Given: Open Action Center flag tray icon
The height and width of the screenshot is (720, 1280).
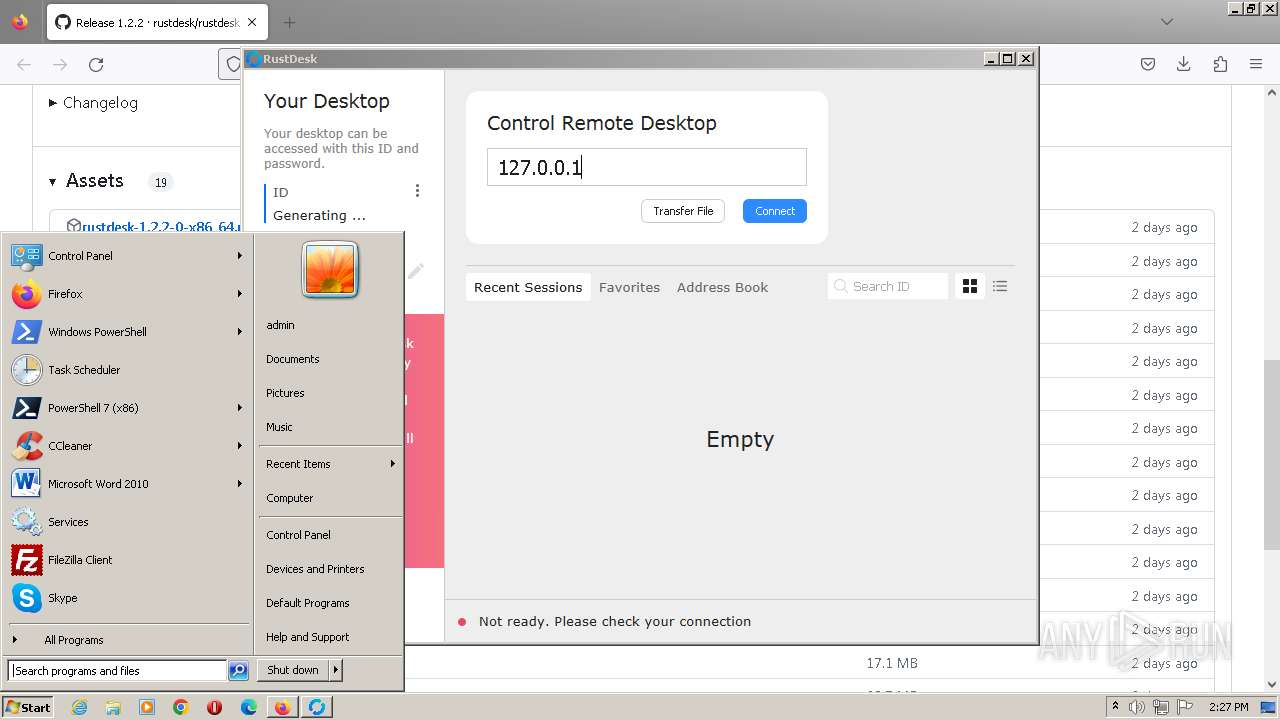Looking at the screenshot, I should [x=1183, y=707].
